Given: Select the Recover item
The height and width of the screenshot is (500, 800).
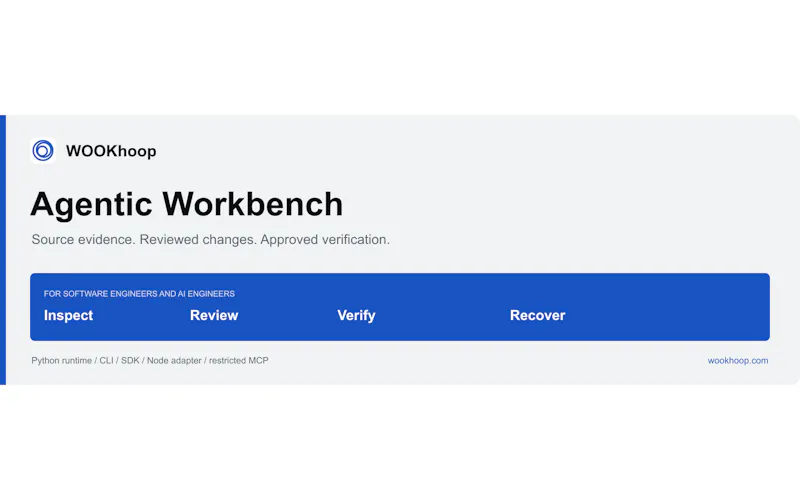Looking at the screenshot, I should [538, 315].
